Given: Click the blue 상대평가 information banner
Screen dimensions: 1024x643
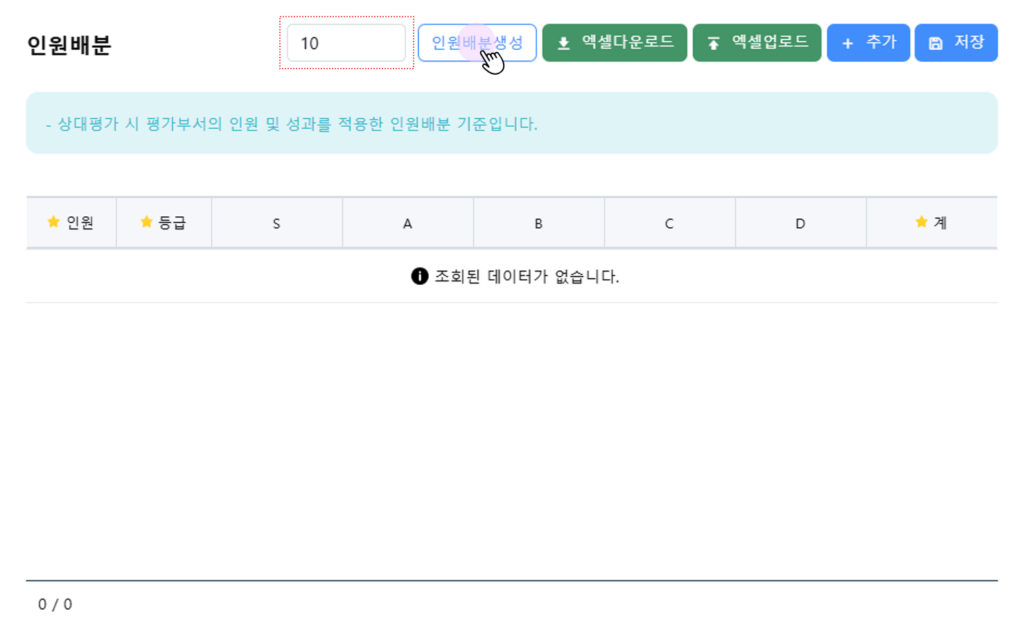Looking at the screenshot, I should [x=511, y=123].
